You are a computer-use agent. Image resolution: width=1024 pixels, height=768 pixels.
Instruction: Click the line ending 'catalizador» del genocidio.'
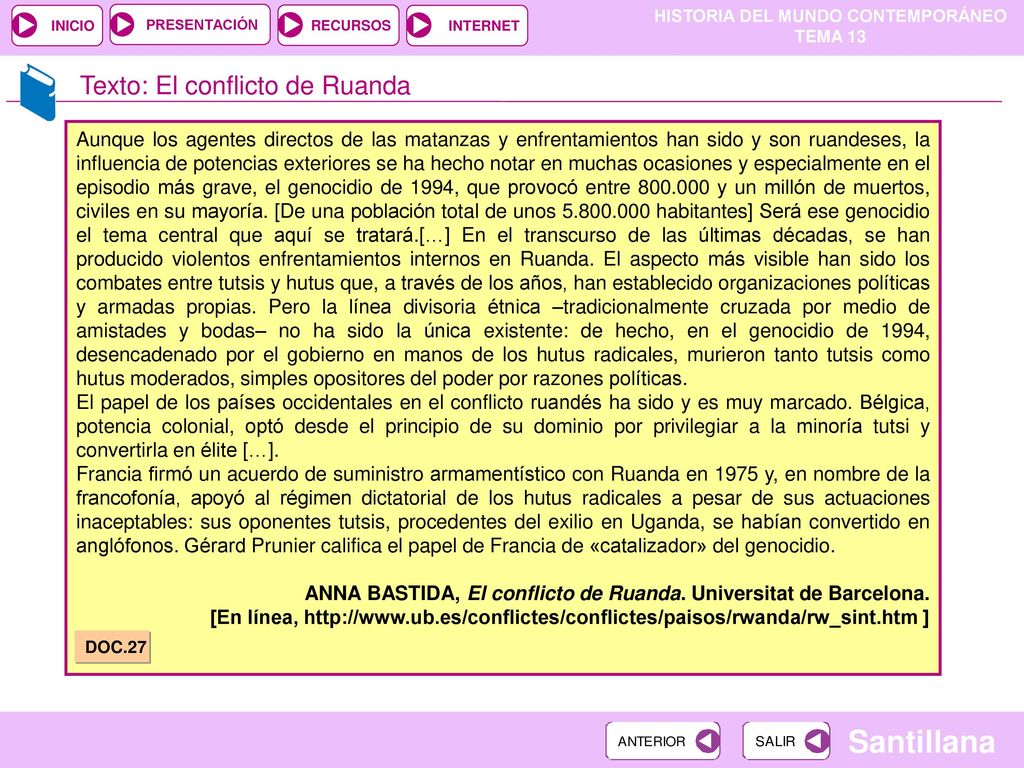pyautogui.click(x=456, y=545)
